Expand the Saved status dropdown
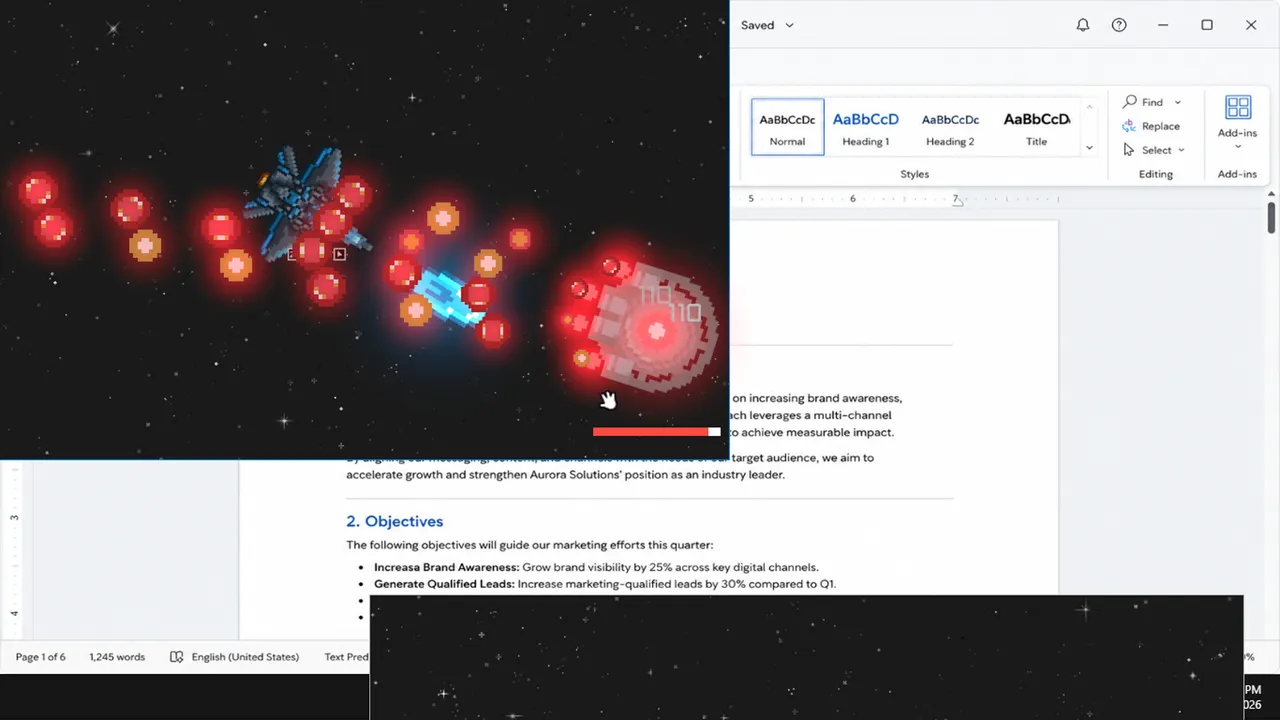Viewport: 1280px width, 720px height. pos(789,25)
